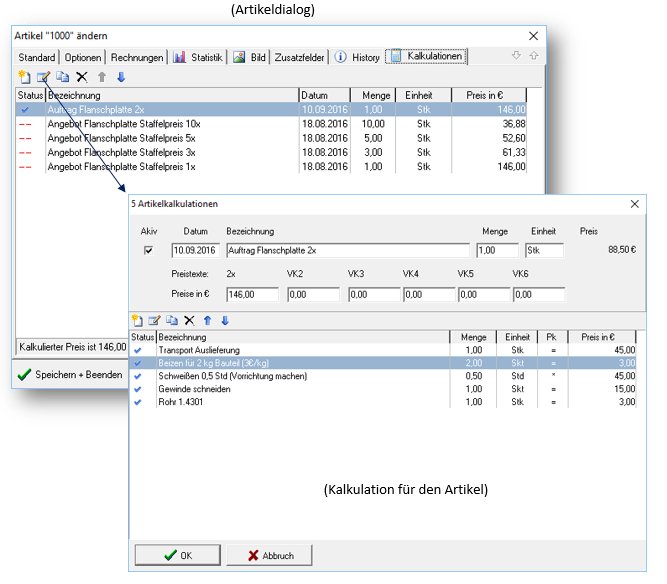Click new calculation icon in Artikel dialog toolbar
667x584 pixels.
click(x=25, y=77)
